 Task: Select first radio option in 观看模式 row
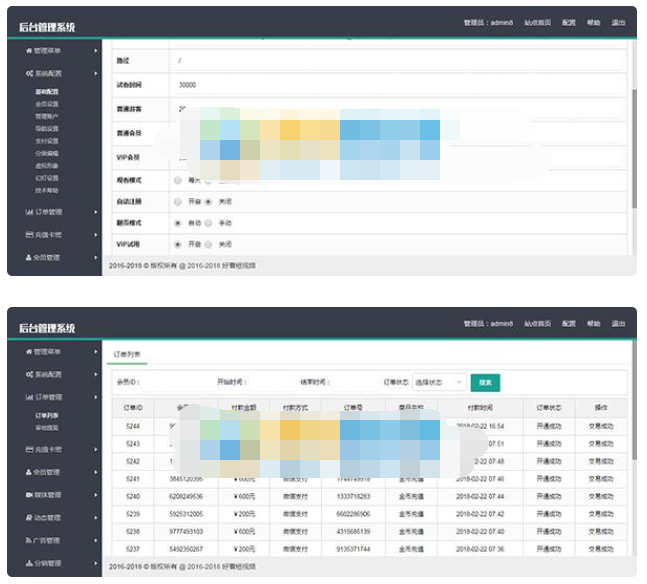pos(178,180)
